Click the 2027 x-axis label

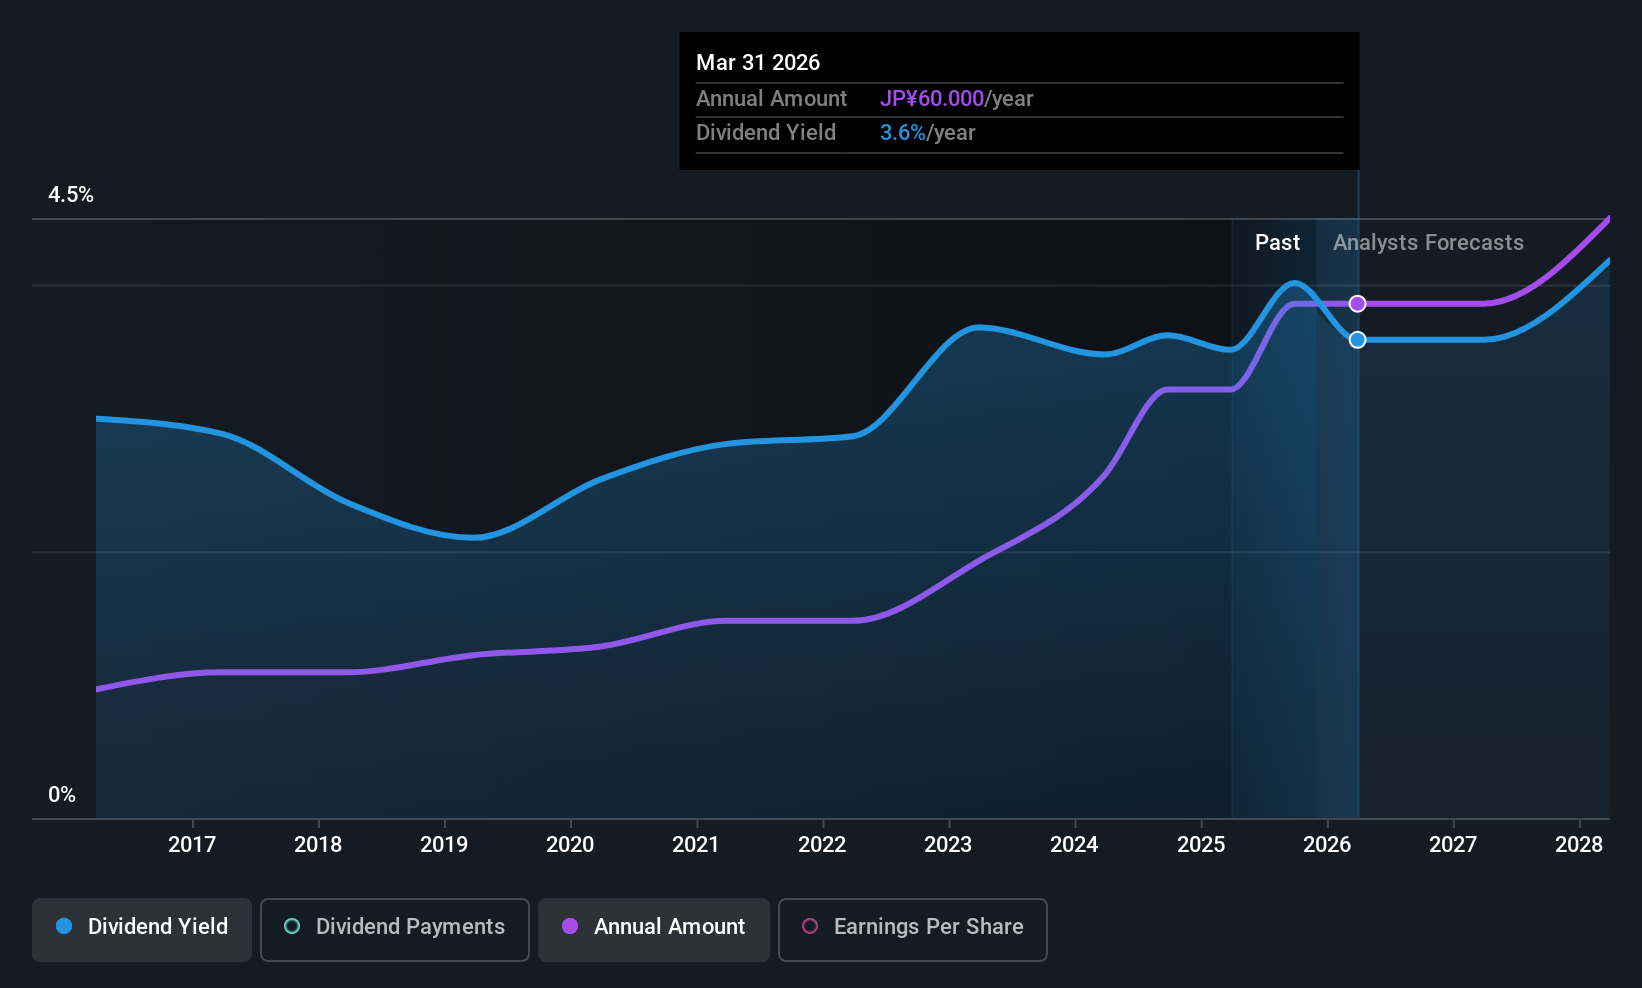[x=1453, y=845]
